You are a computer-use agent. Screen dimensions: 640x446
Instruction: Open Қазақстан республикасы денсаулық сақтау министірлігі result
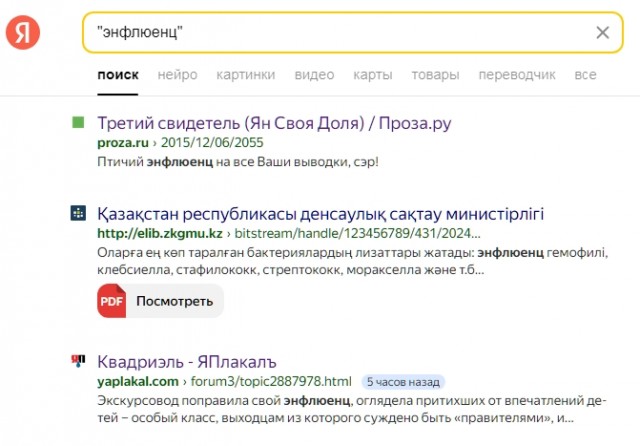(x=320, y=214)
